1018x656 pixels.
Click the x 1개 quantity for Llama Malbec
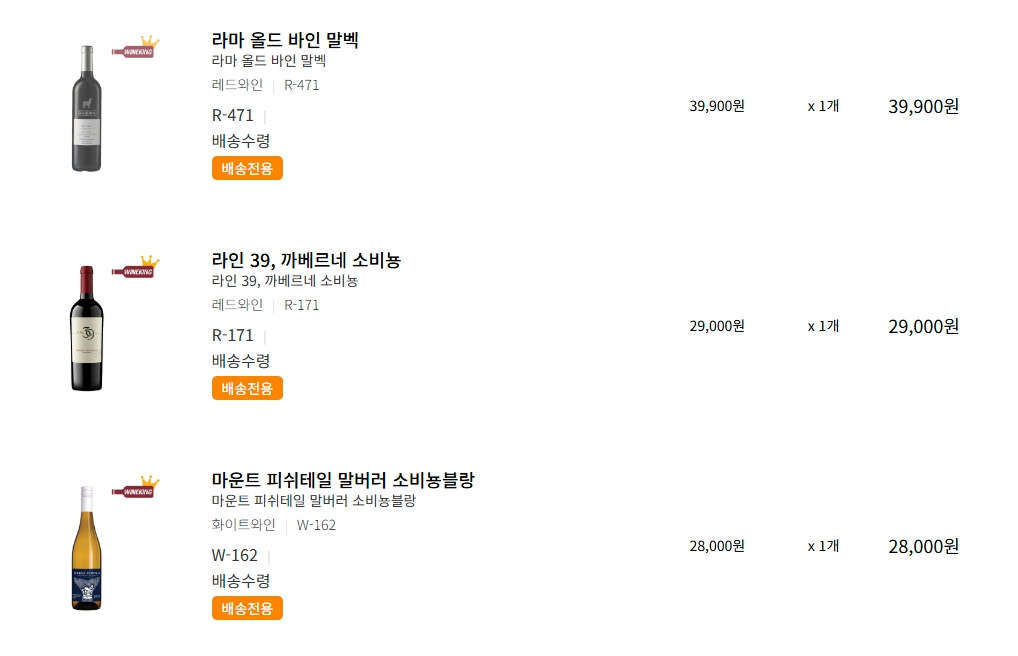(x=823, y=106)
